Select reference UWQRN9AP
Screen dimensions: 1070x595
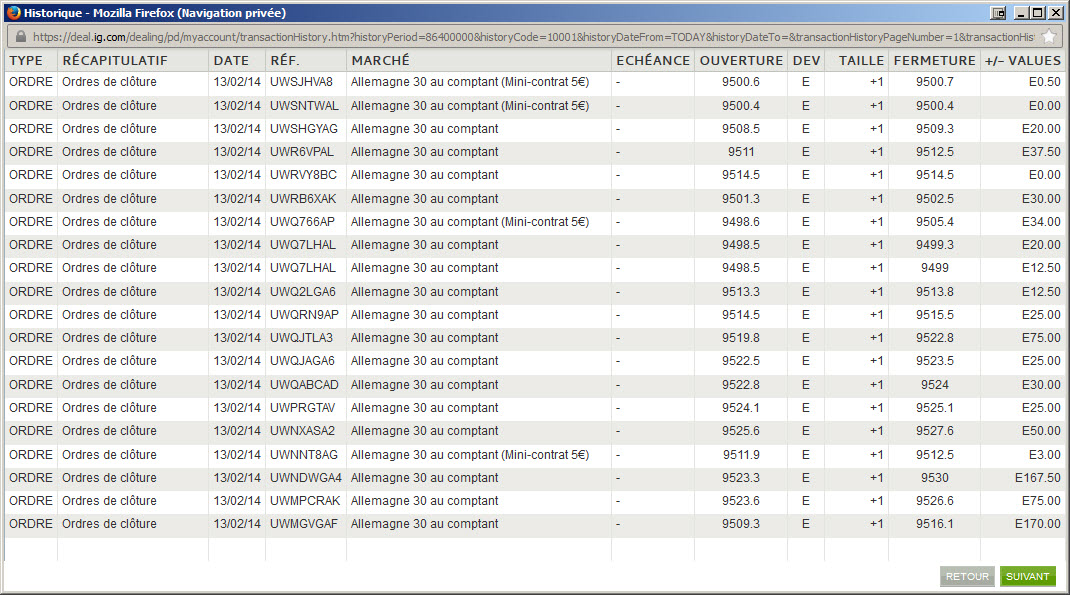click(x=304, y=315)
